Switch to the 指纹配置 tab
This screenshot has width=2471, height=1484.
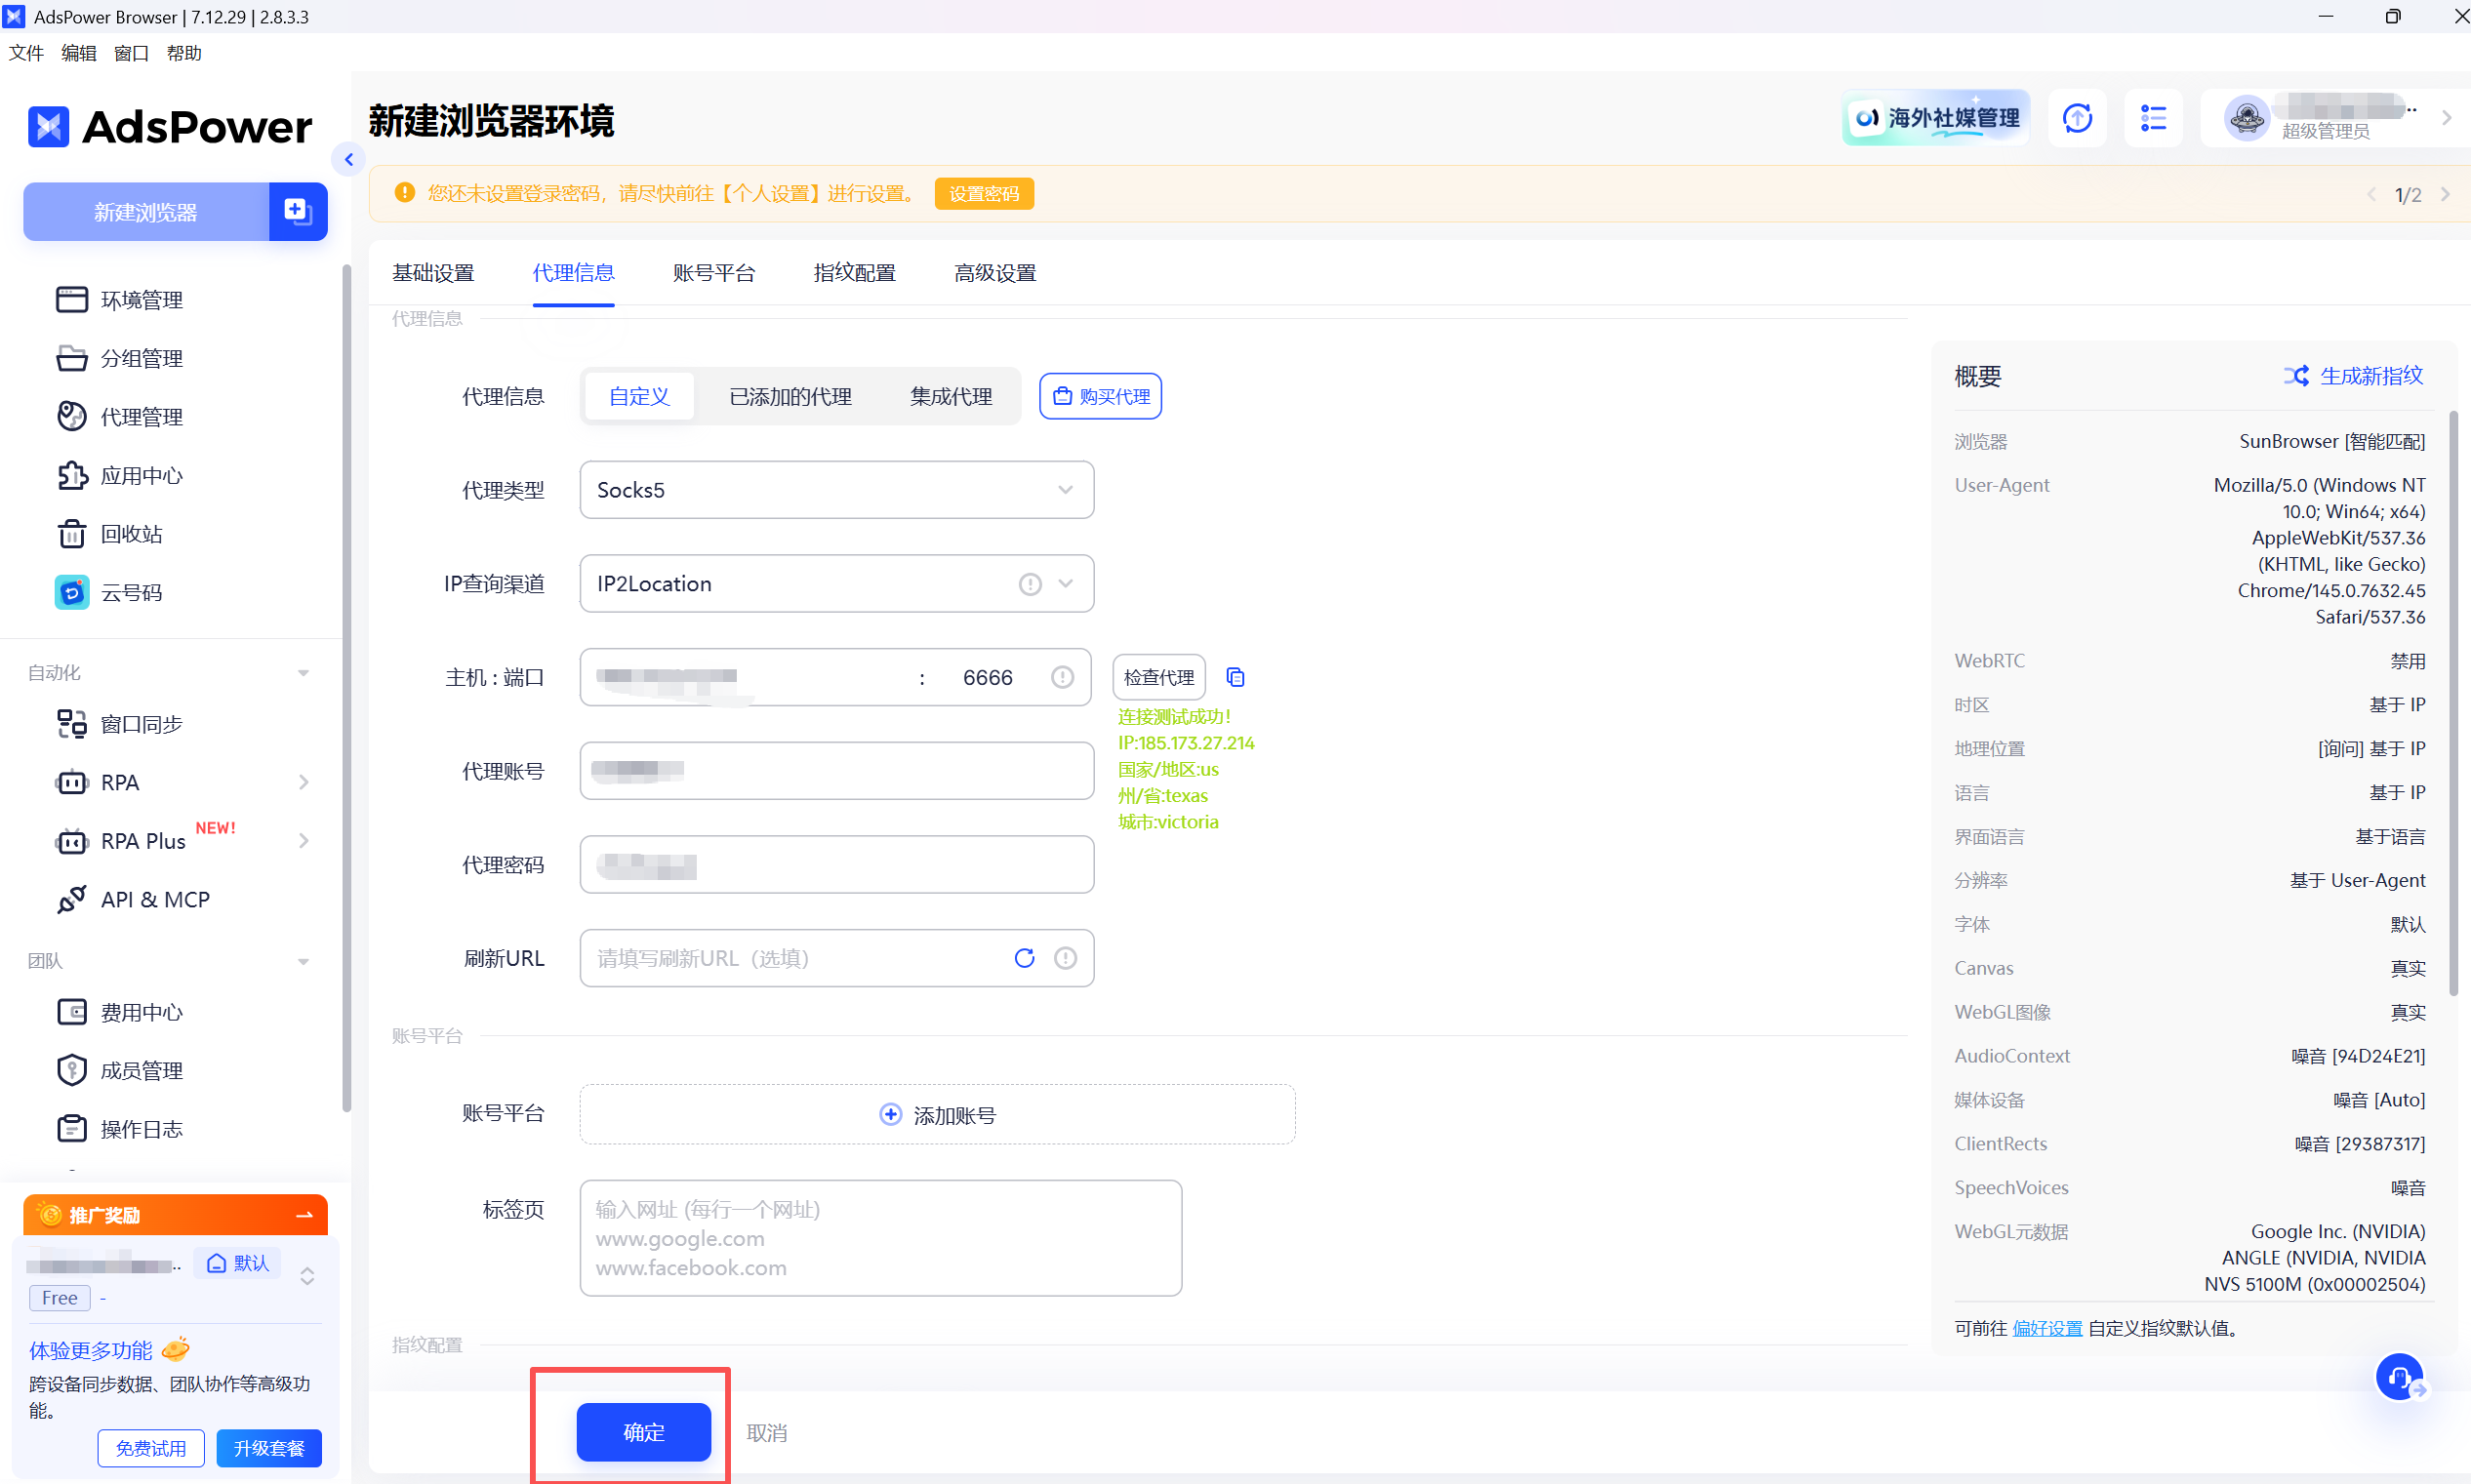[x=854, y=273]
